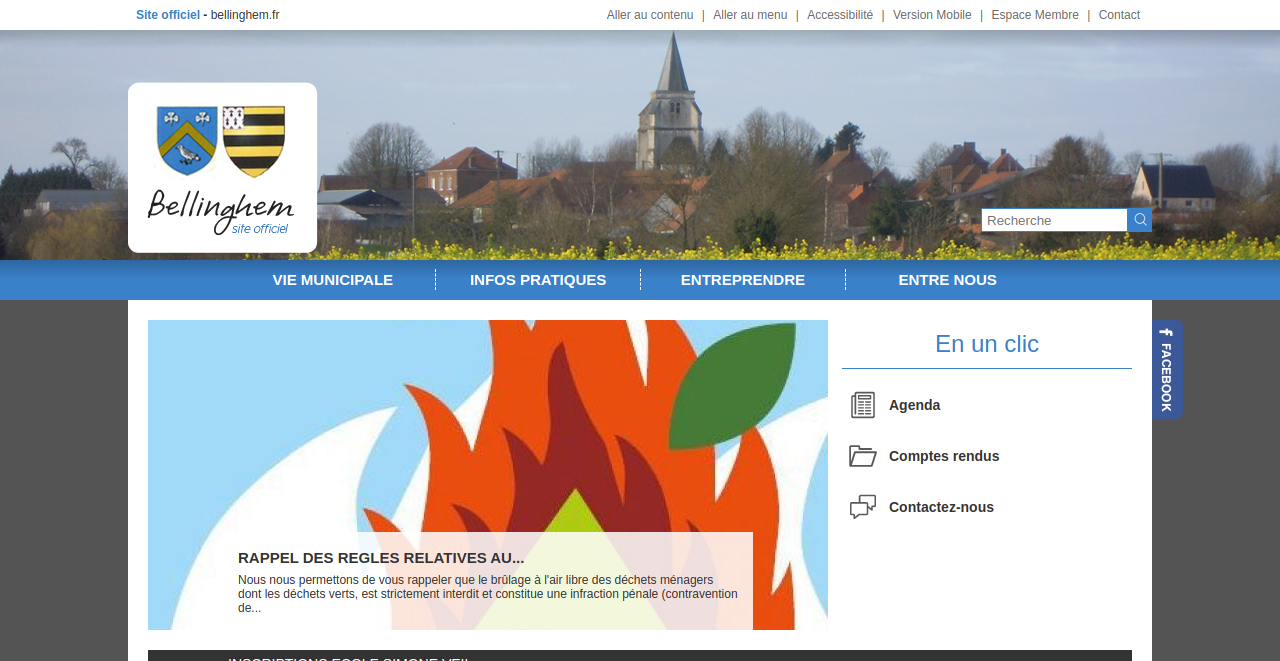
Task: Select the Comptes rendus folder icon
Action: 861,455
